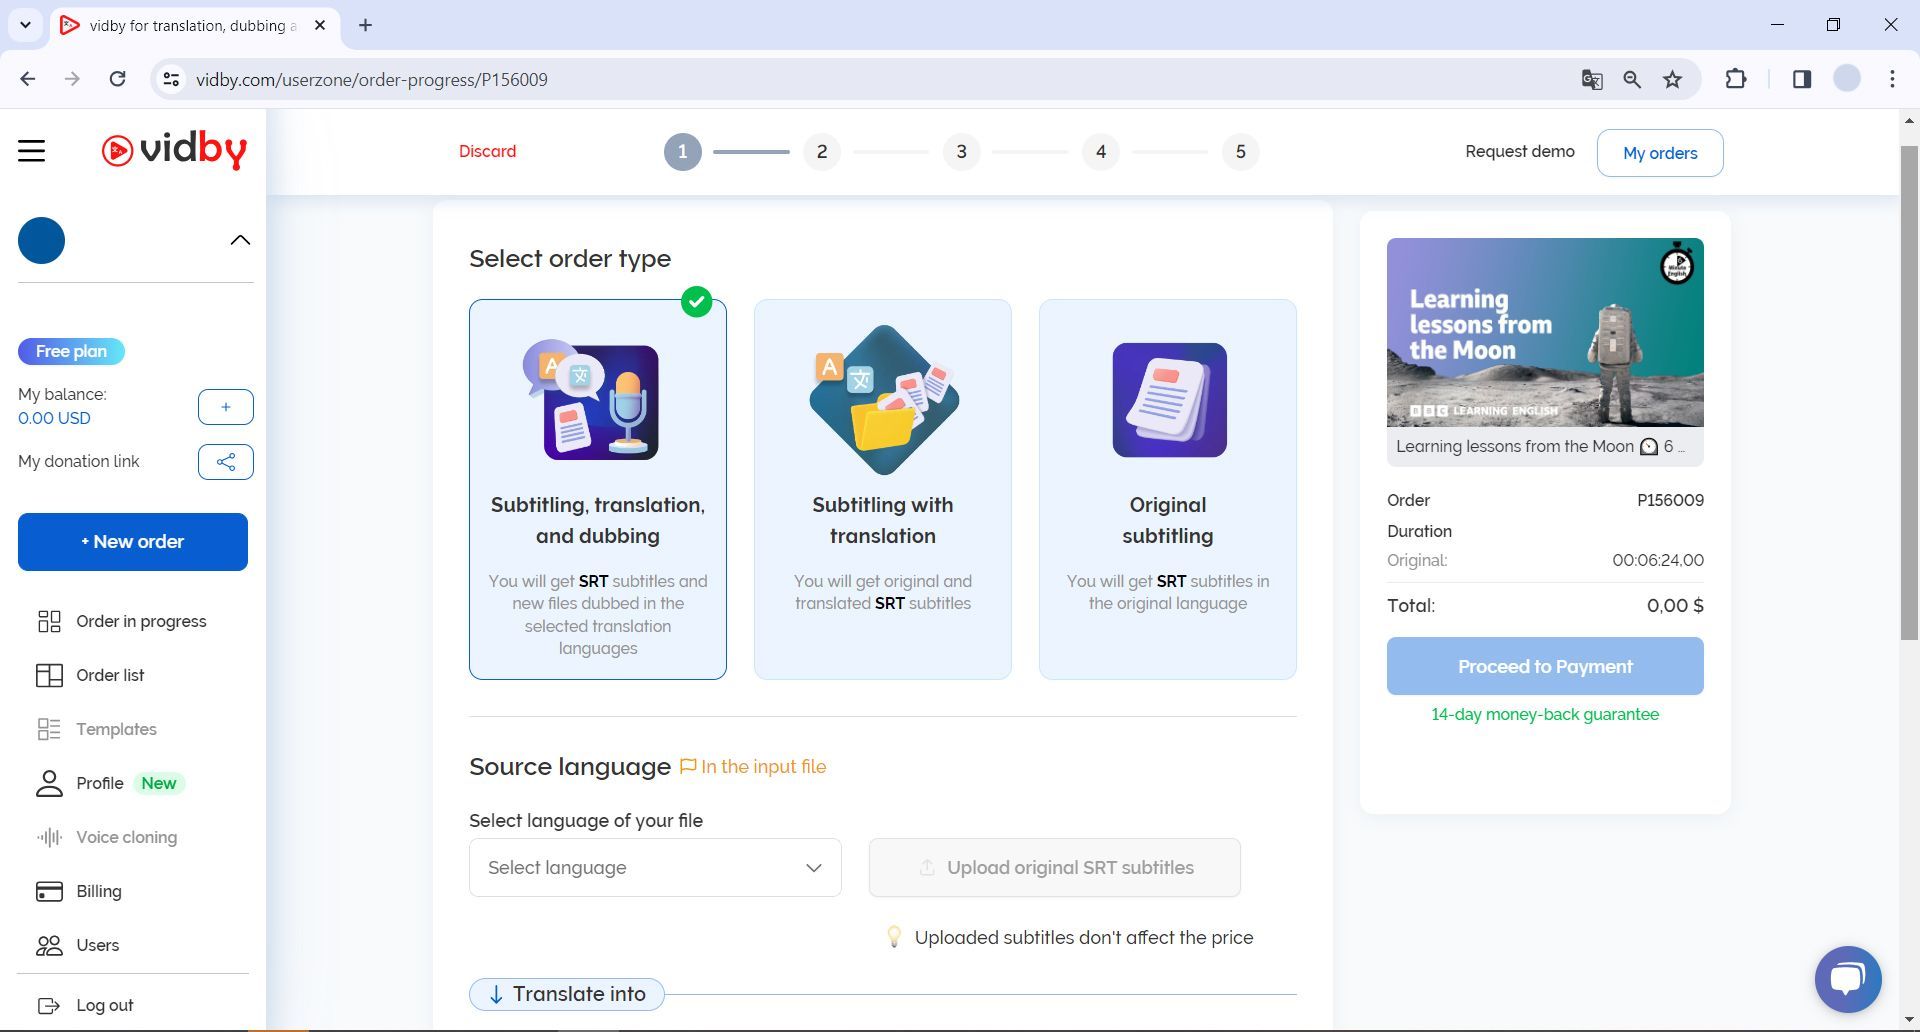Expand the Translate into section

pos(566,994)
